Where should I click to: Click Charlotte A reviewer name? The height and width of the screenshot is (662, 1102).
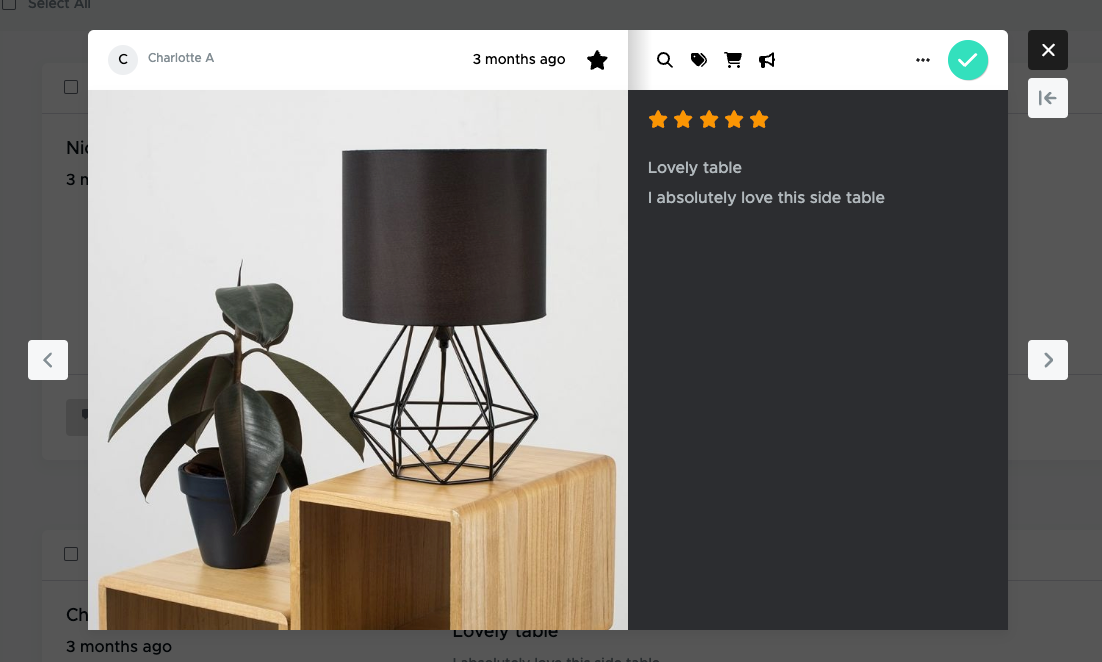coord(181,58)
